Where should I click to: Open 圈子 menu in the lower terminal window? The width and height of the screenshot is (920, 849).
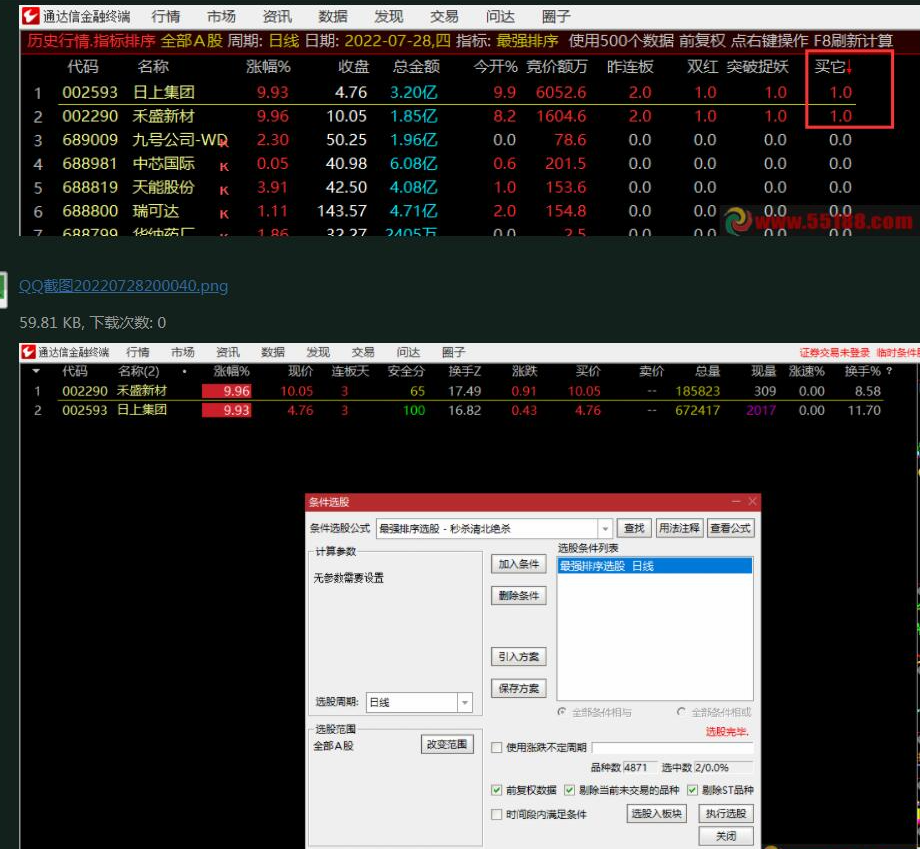coord(454,352)
